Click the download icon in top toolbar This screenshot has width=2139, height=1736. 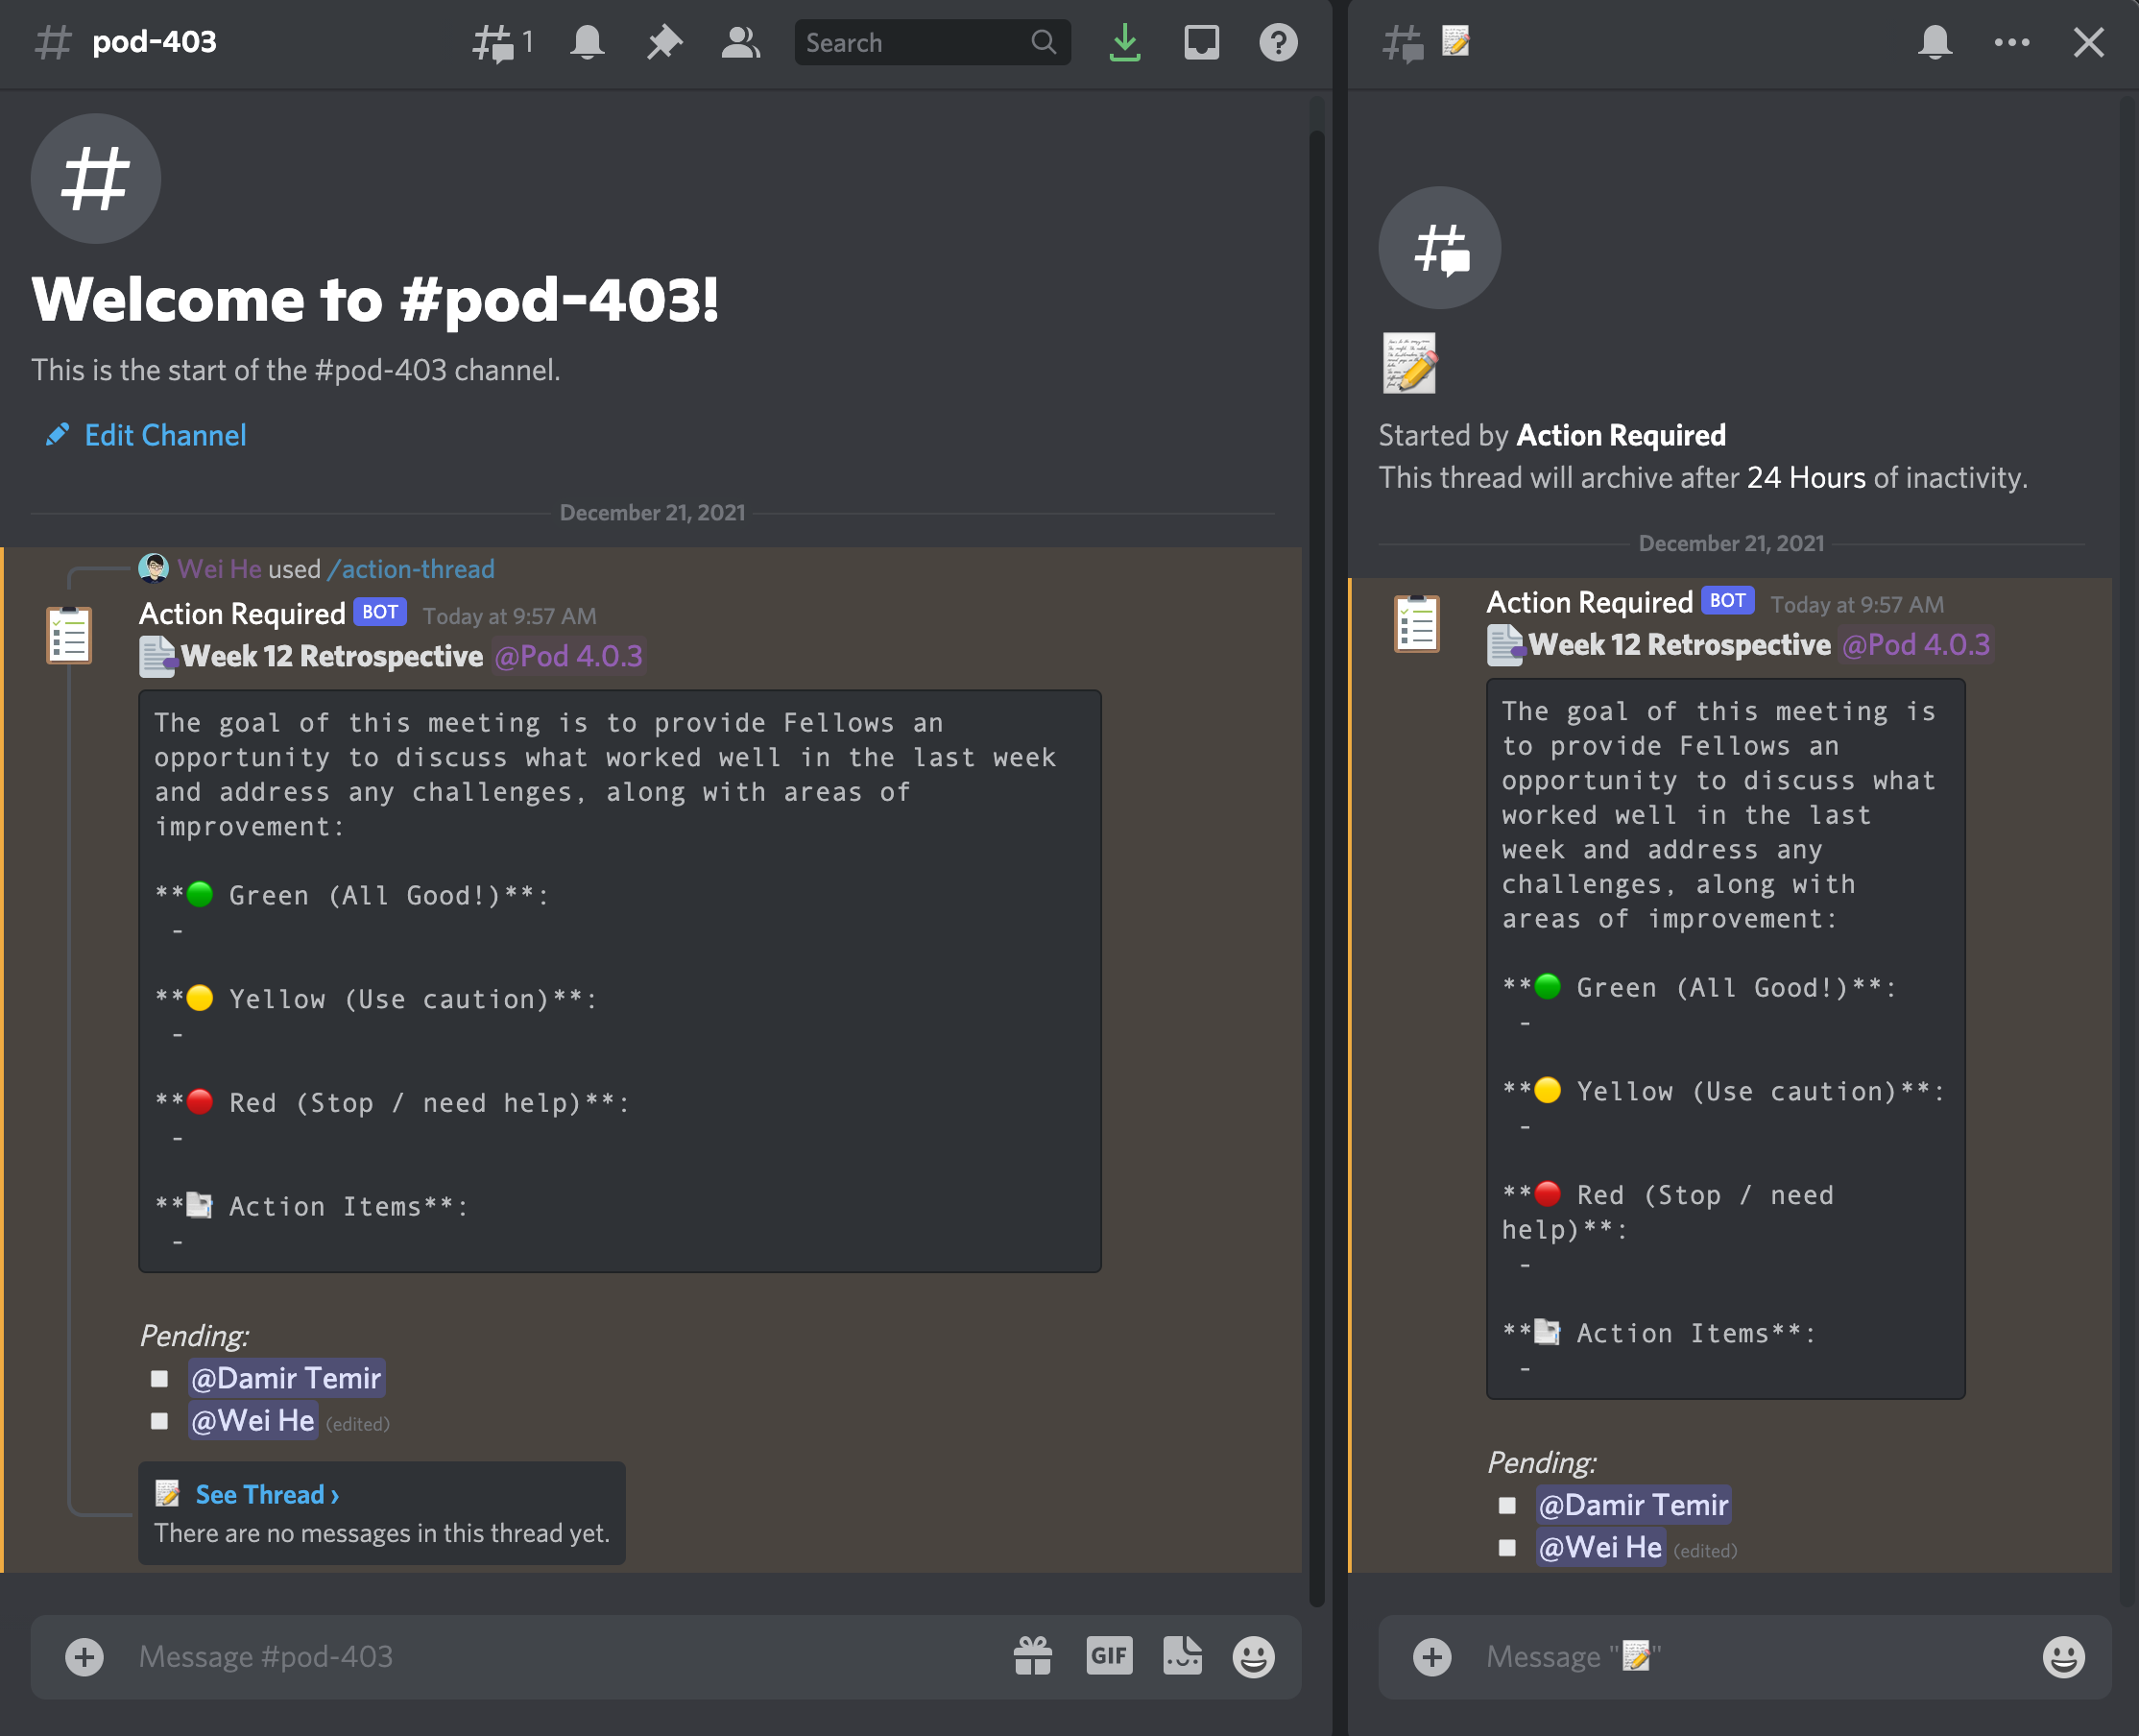coord(1126,39)
